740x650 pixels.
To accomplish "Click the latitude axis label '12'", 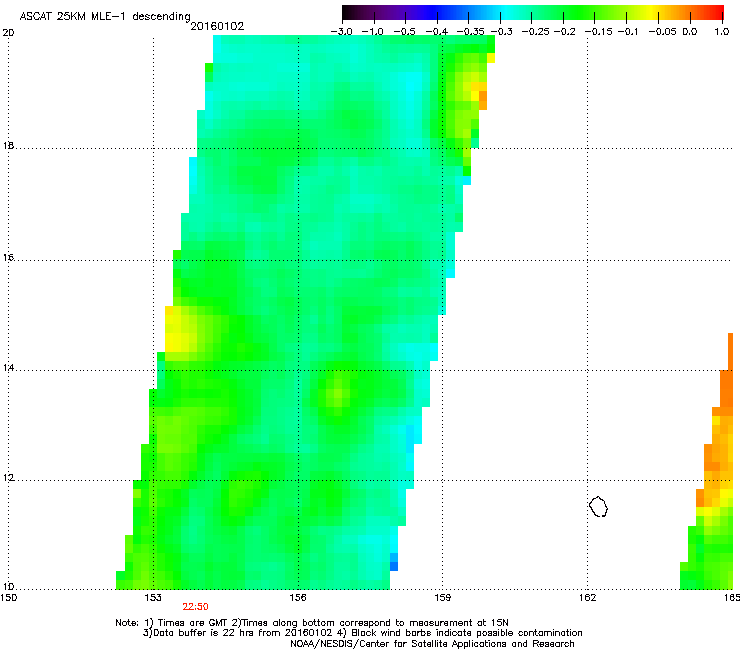I will (x=8, y=478).
